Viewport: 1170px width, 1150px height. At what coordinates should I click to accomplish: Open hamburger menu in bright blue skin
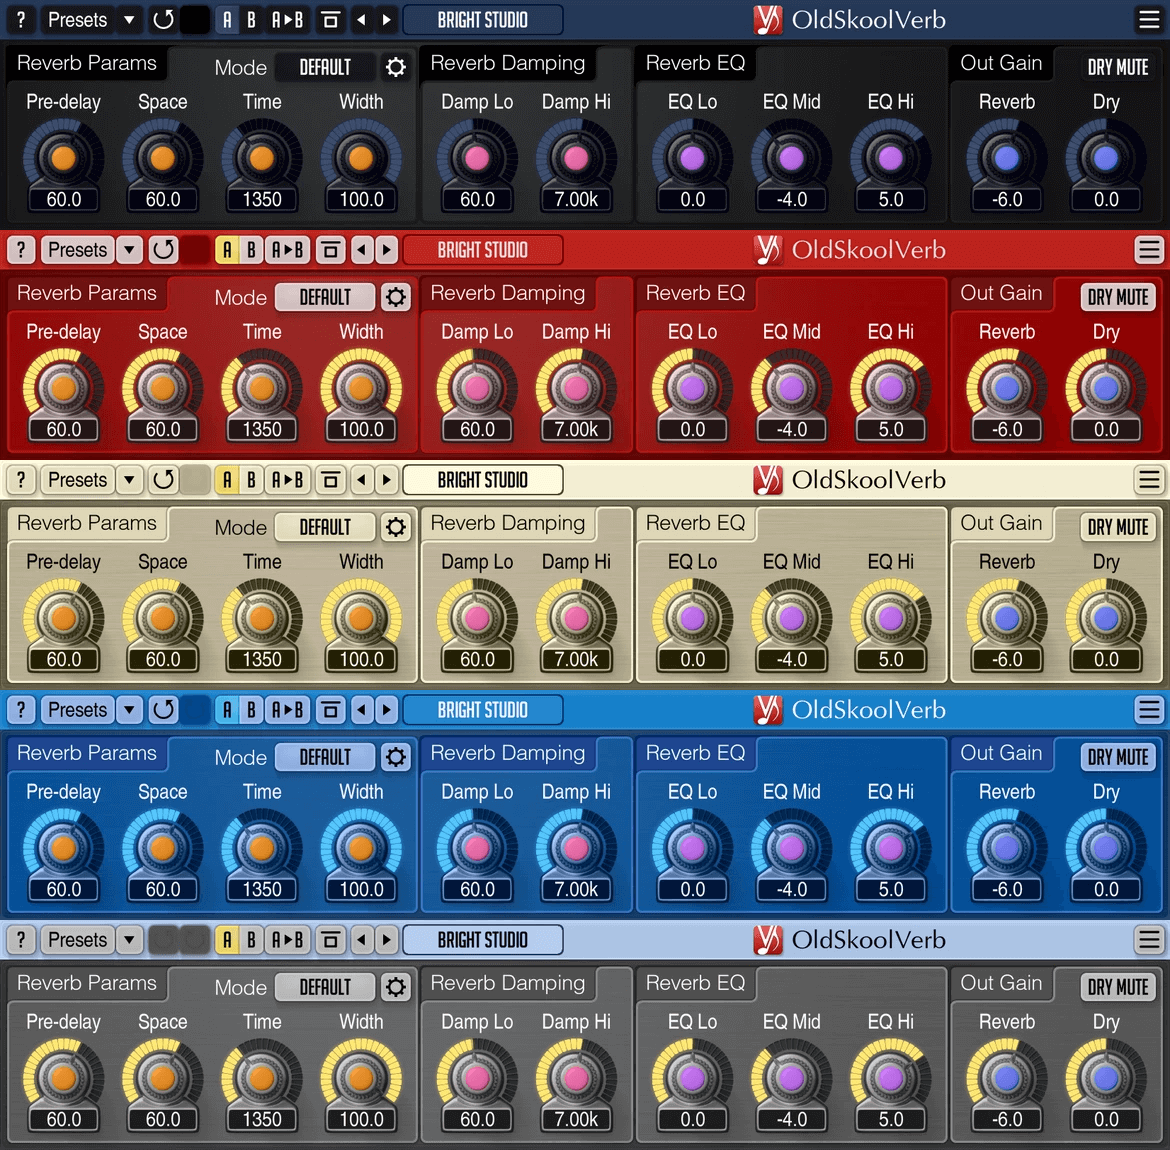click(1148, 710)
